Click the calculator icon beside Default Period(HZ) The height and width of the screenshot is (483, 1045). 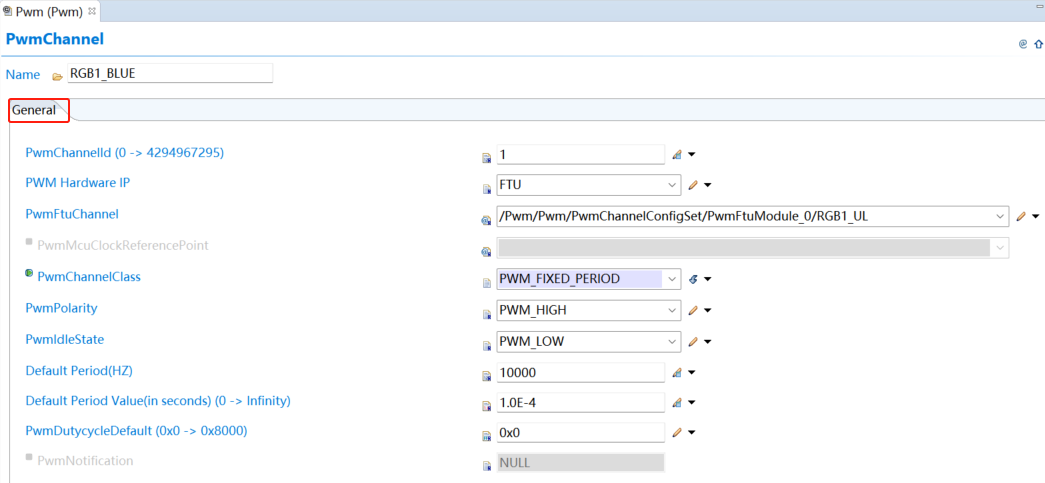[x=677, y=373]
